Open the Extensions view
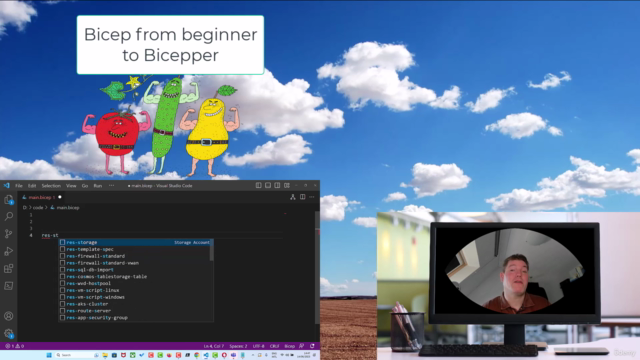The image size is (640, 360). click(x=9, y=268)
